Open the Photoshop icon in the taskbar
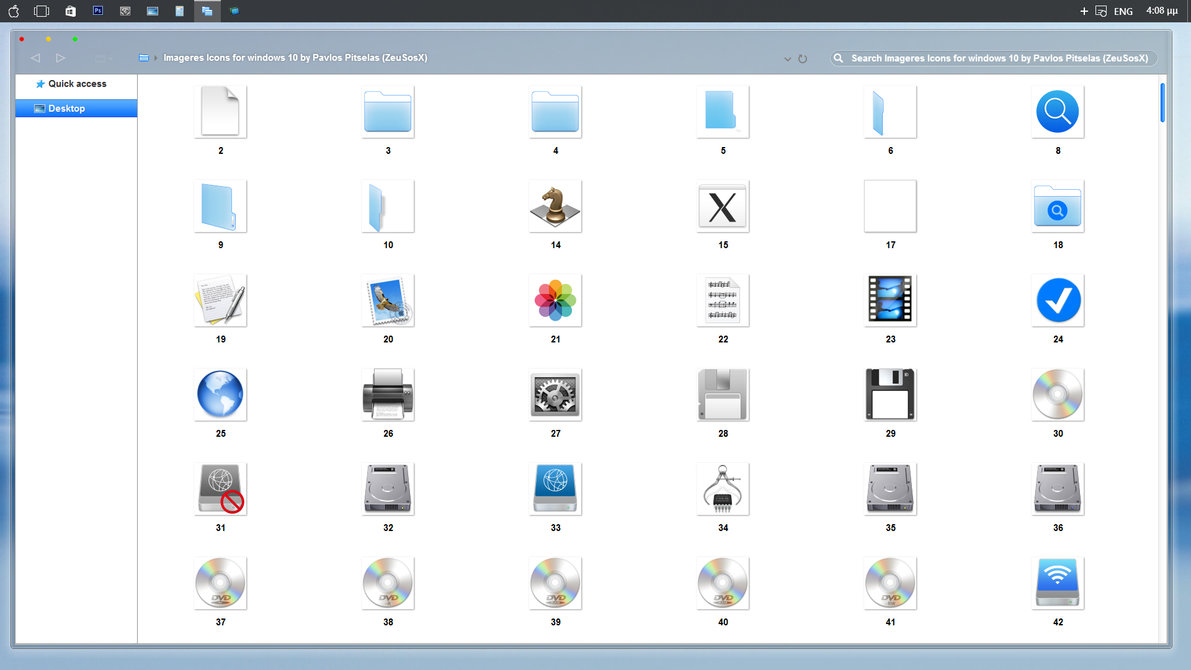 click(97, 10)
